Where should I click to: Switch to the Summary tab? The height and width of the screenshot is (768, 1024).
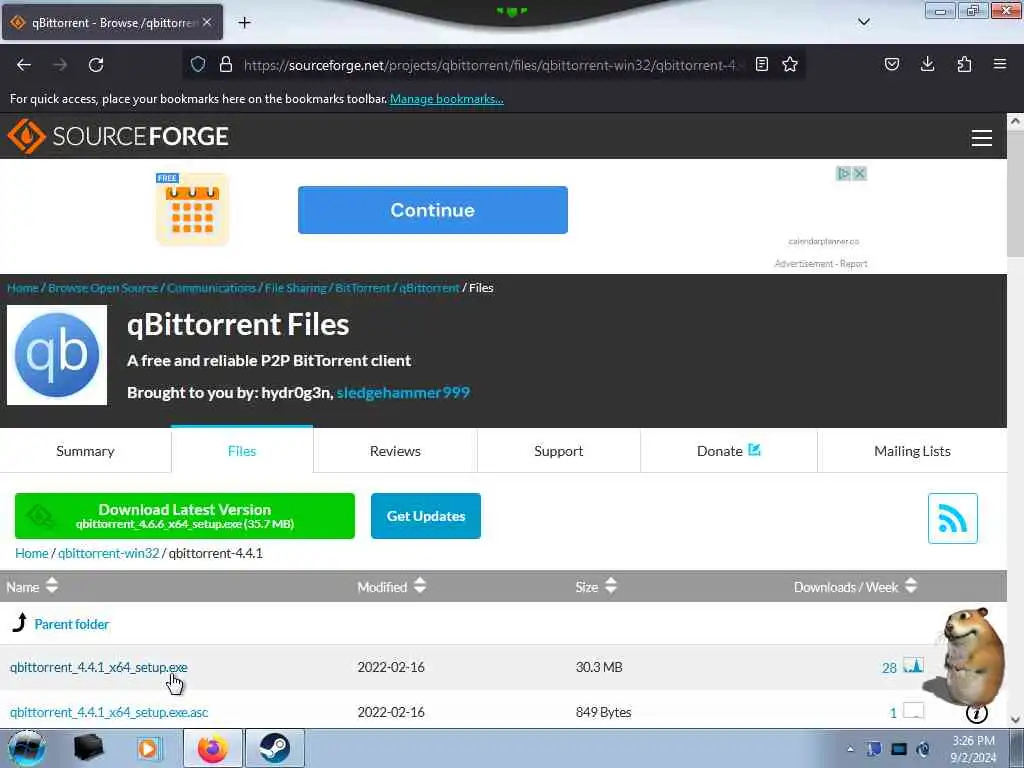[86, 451]
